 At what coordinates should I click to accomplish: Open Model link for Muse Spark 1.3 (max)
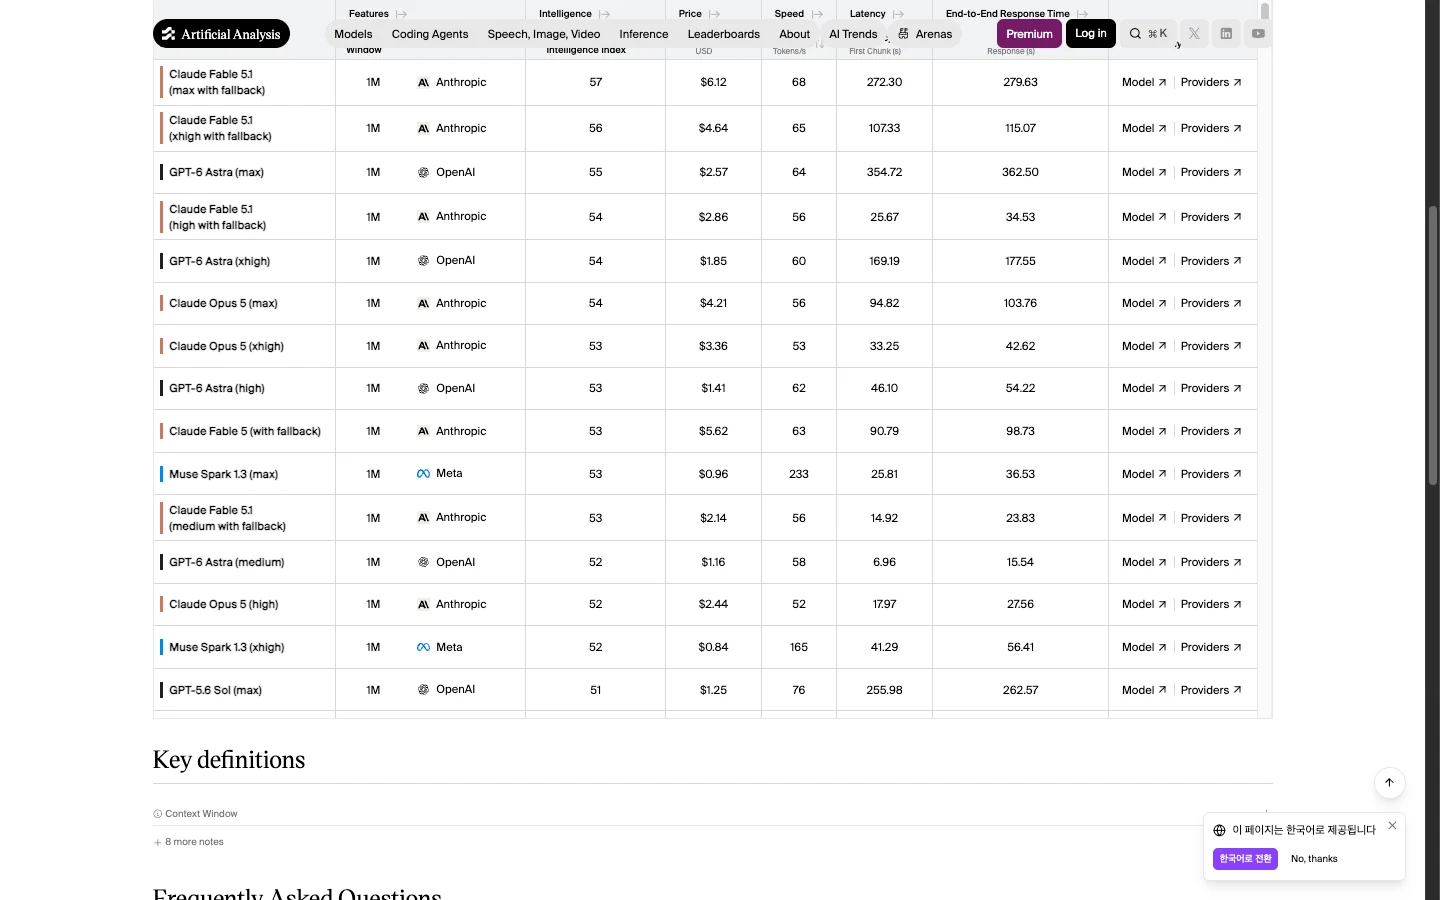click(1144, 474)
